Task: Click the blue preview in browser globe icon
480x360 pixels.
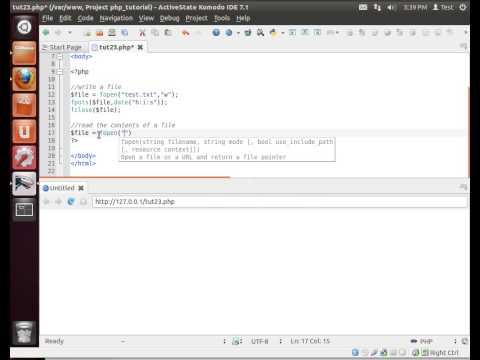Action: 216,32
